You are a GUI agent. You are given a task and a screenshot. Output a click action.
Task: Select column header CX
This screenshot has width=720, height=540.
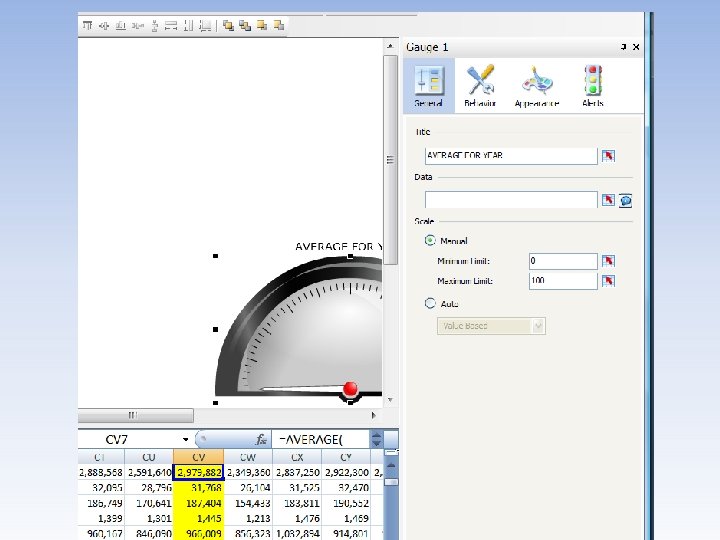[x=297, y=457]
